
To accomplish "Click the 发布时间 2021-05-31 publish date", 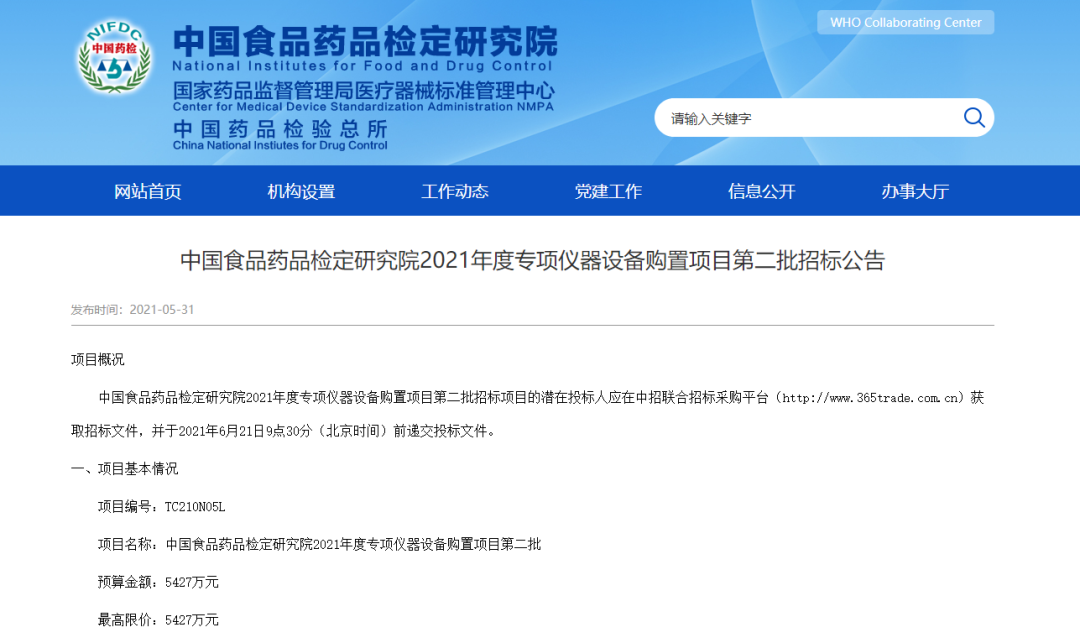I will click(x=132, y=310).
